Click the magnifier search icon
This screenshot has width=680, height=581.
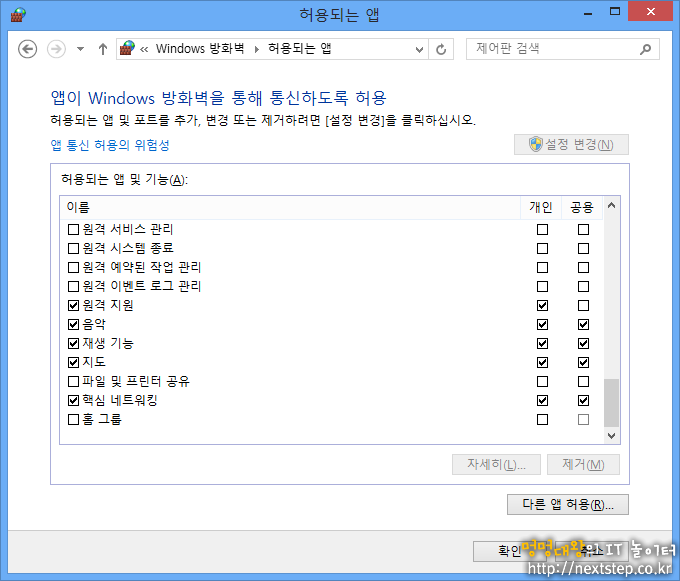[x=645, y=49]
